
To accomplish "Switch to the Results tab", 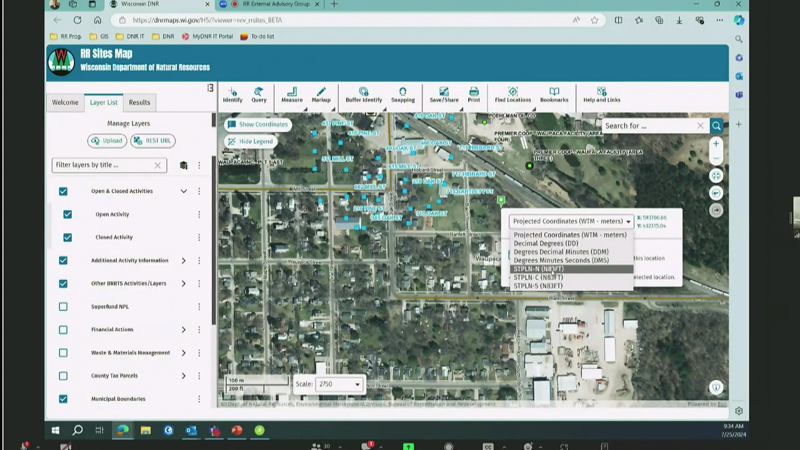I will coord(139,103).
